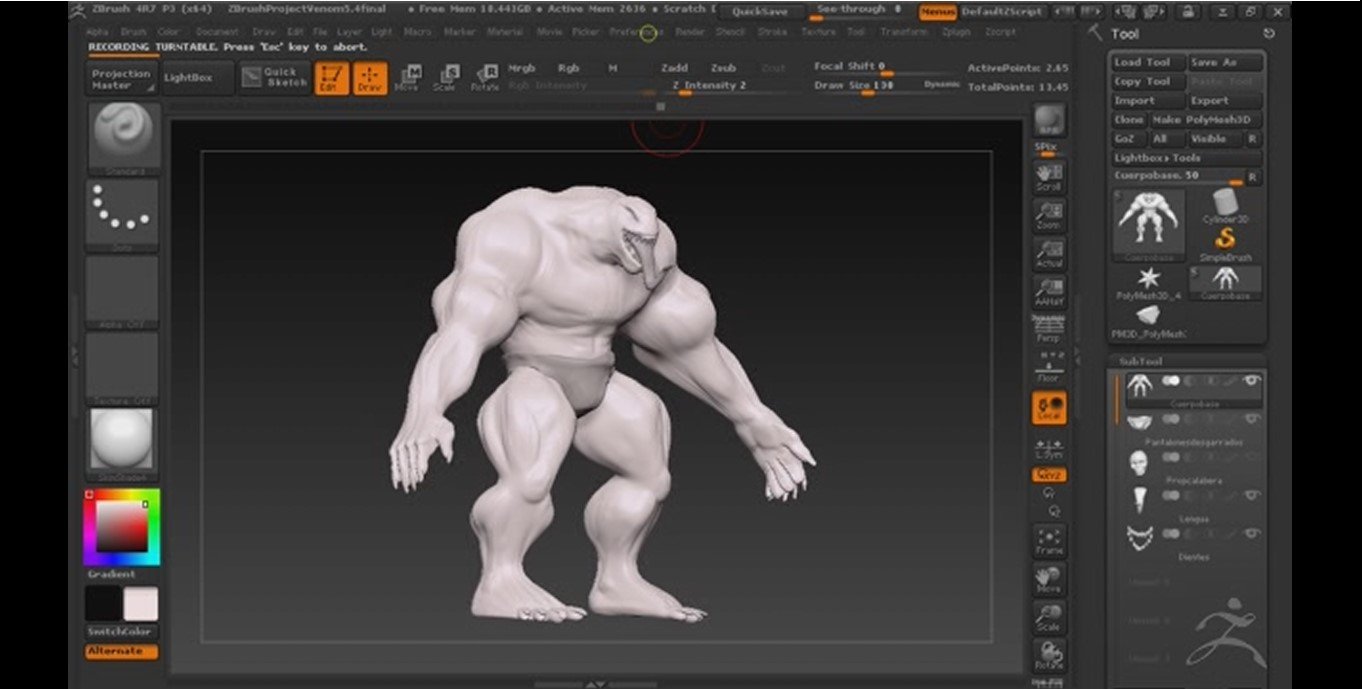Screen dimensions: 1362x689
Task: Click the LightBox button
Action: pyautogui.click(x=196, y=79)
